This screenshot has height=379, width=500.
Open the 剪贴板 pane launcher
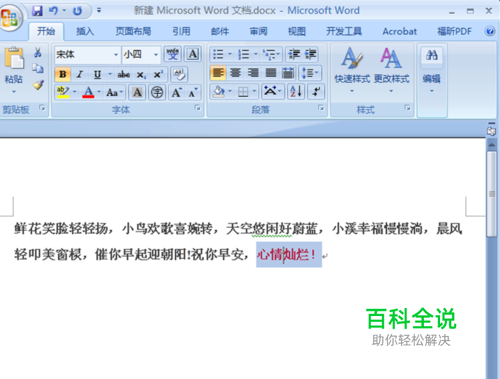42,108
